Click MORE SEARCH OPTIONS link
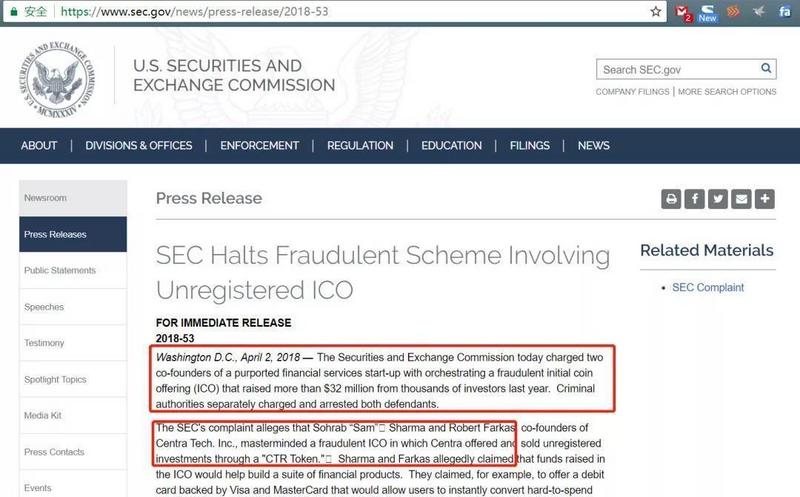Image resolution: width=800 pixels, height=497 pixels. pyautogui.click(x=727, y=92)
